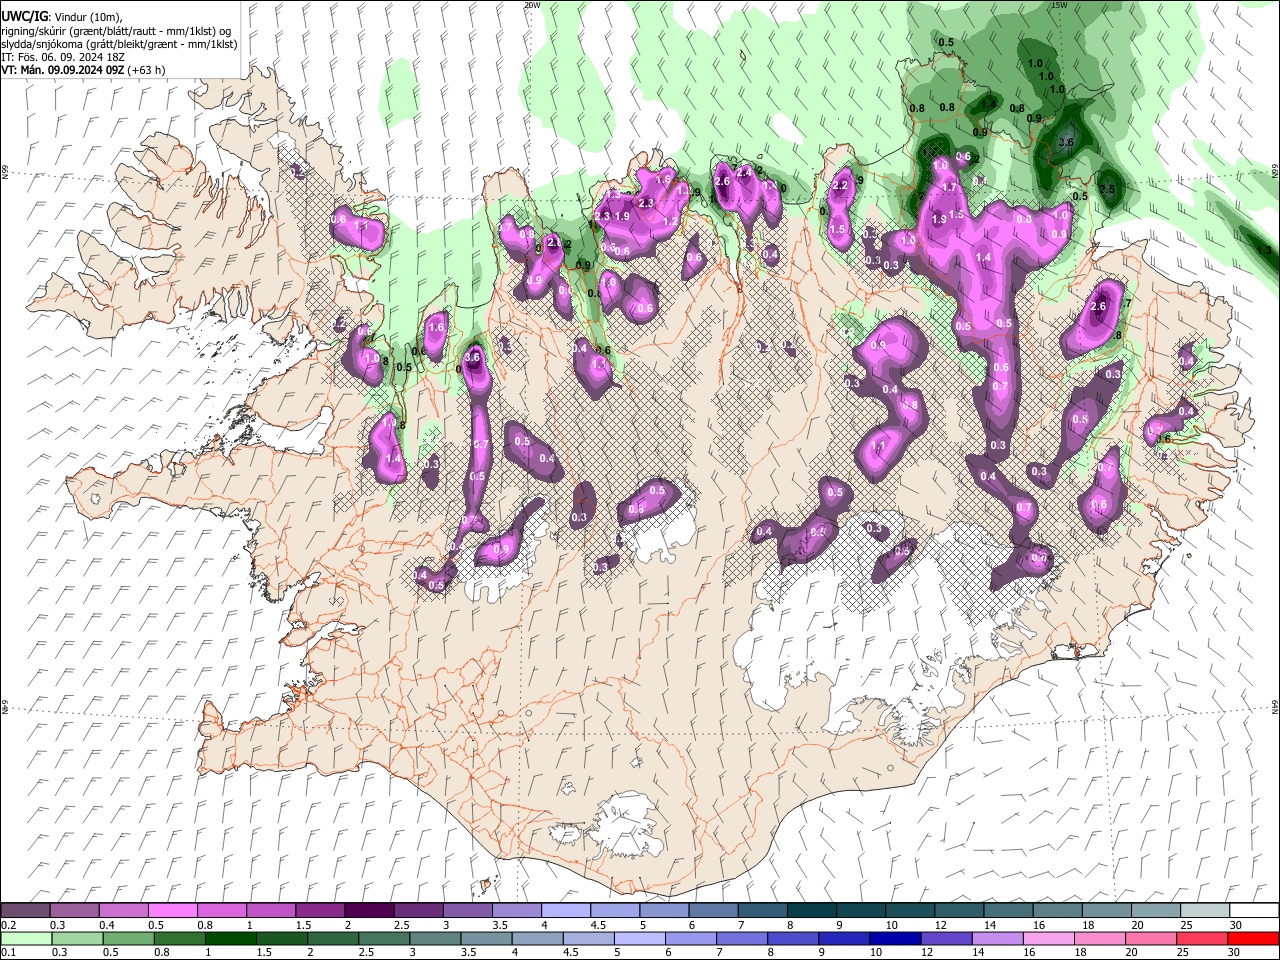
Task: Click the upper legend swatch between 10 and 12
Action: 910,910
